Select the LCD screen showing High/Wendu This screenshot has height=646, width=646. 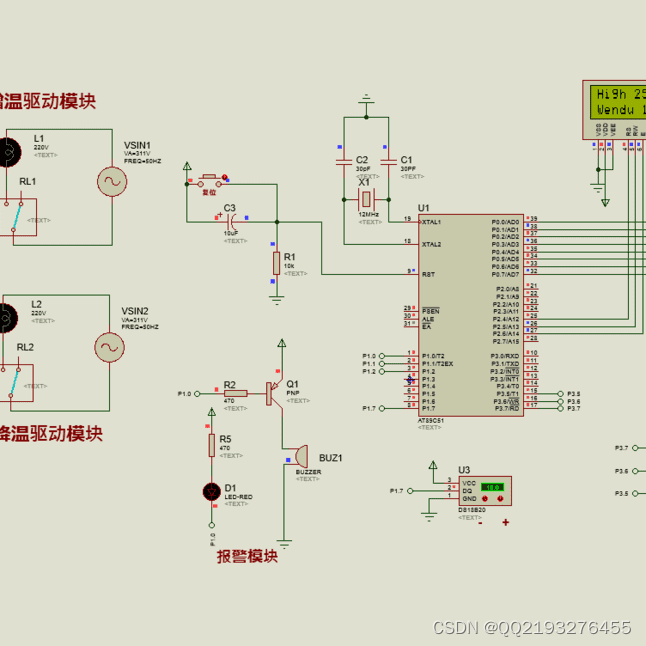point(618,102)
